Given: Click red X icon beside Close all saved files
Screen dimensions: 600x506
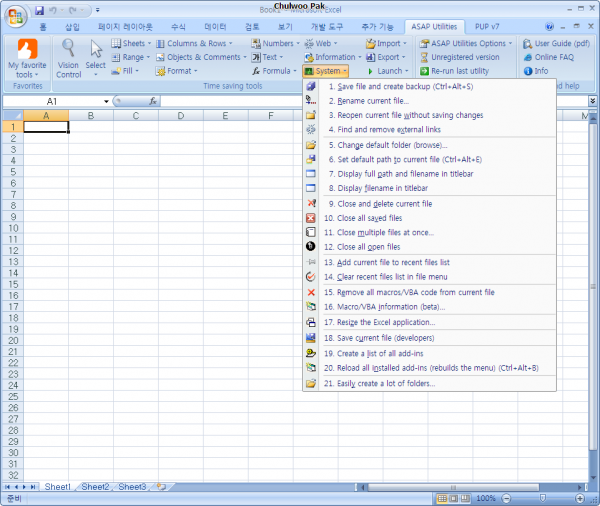Looking at the screenshot, I should point(311,218).
